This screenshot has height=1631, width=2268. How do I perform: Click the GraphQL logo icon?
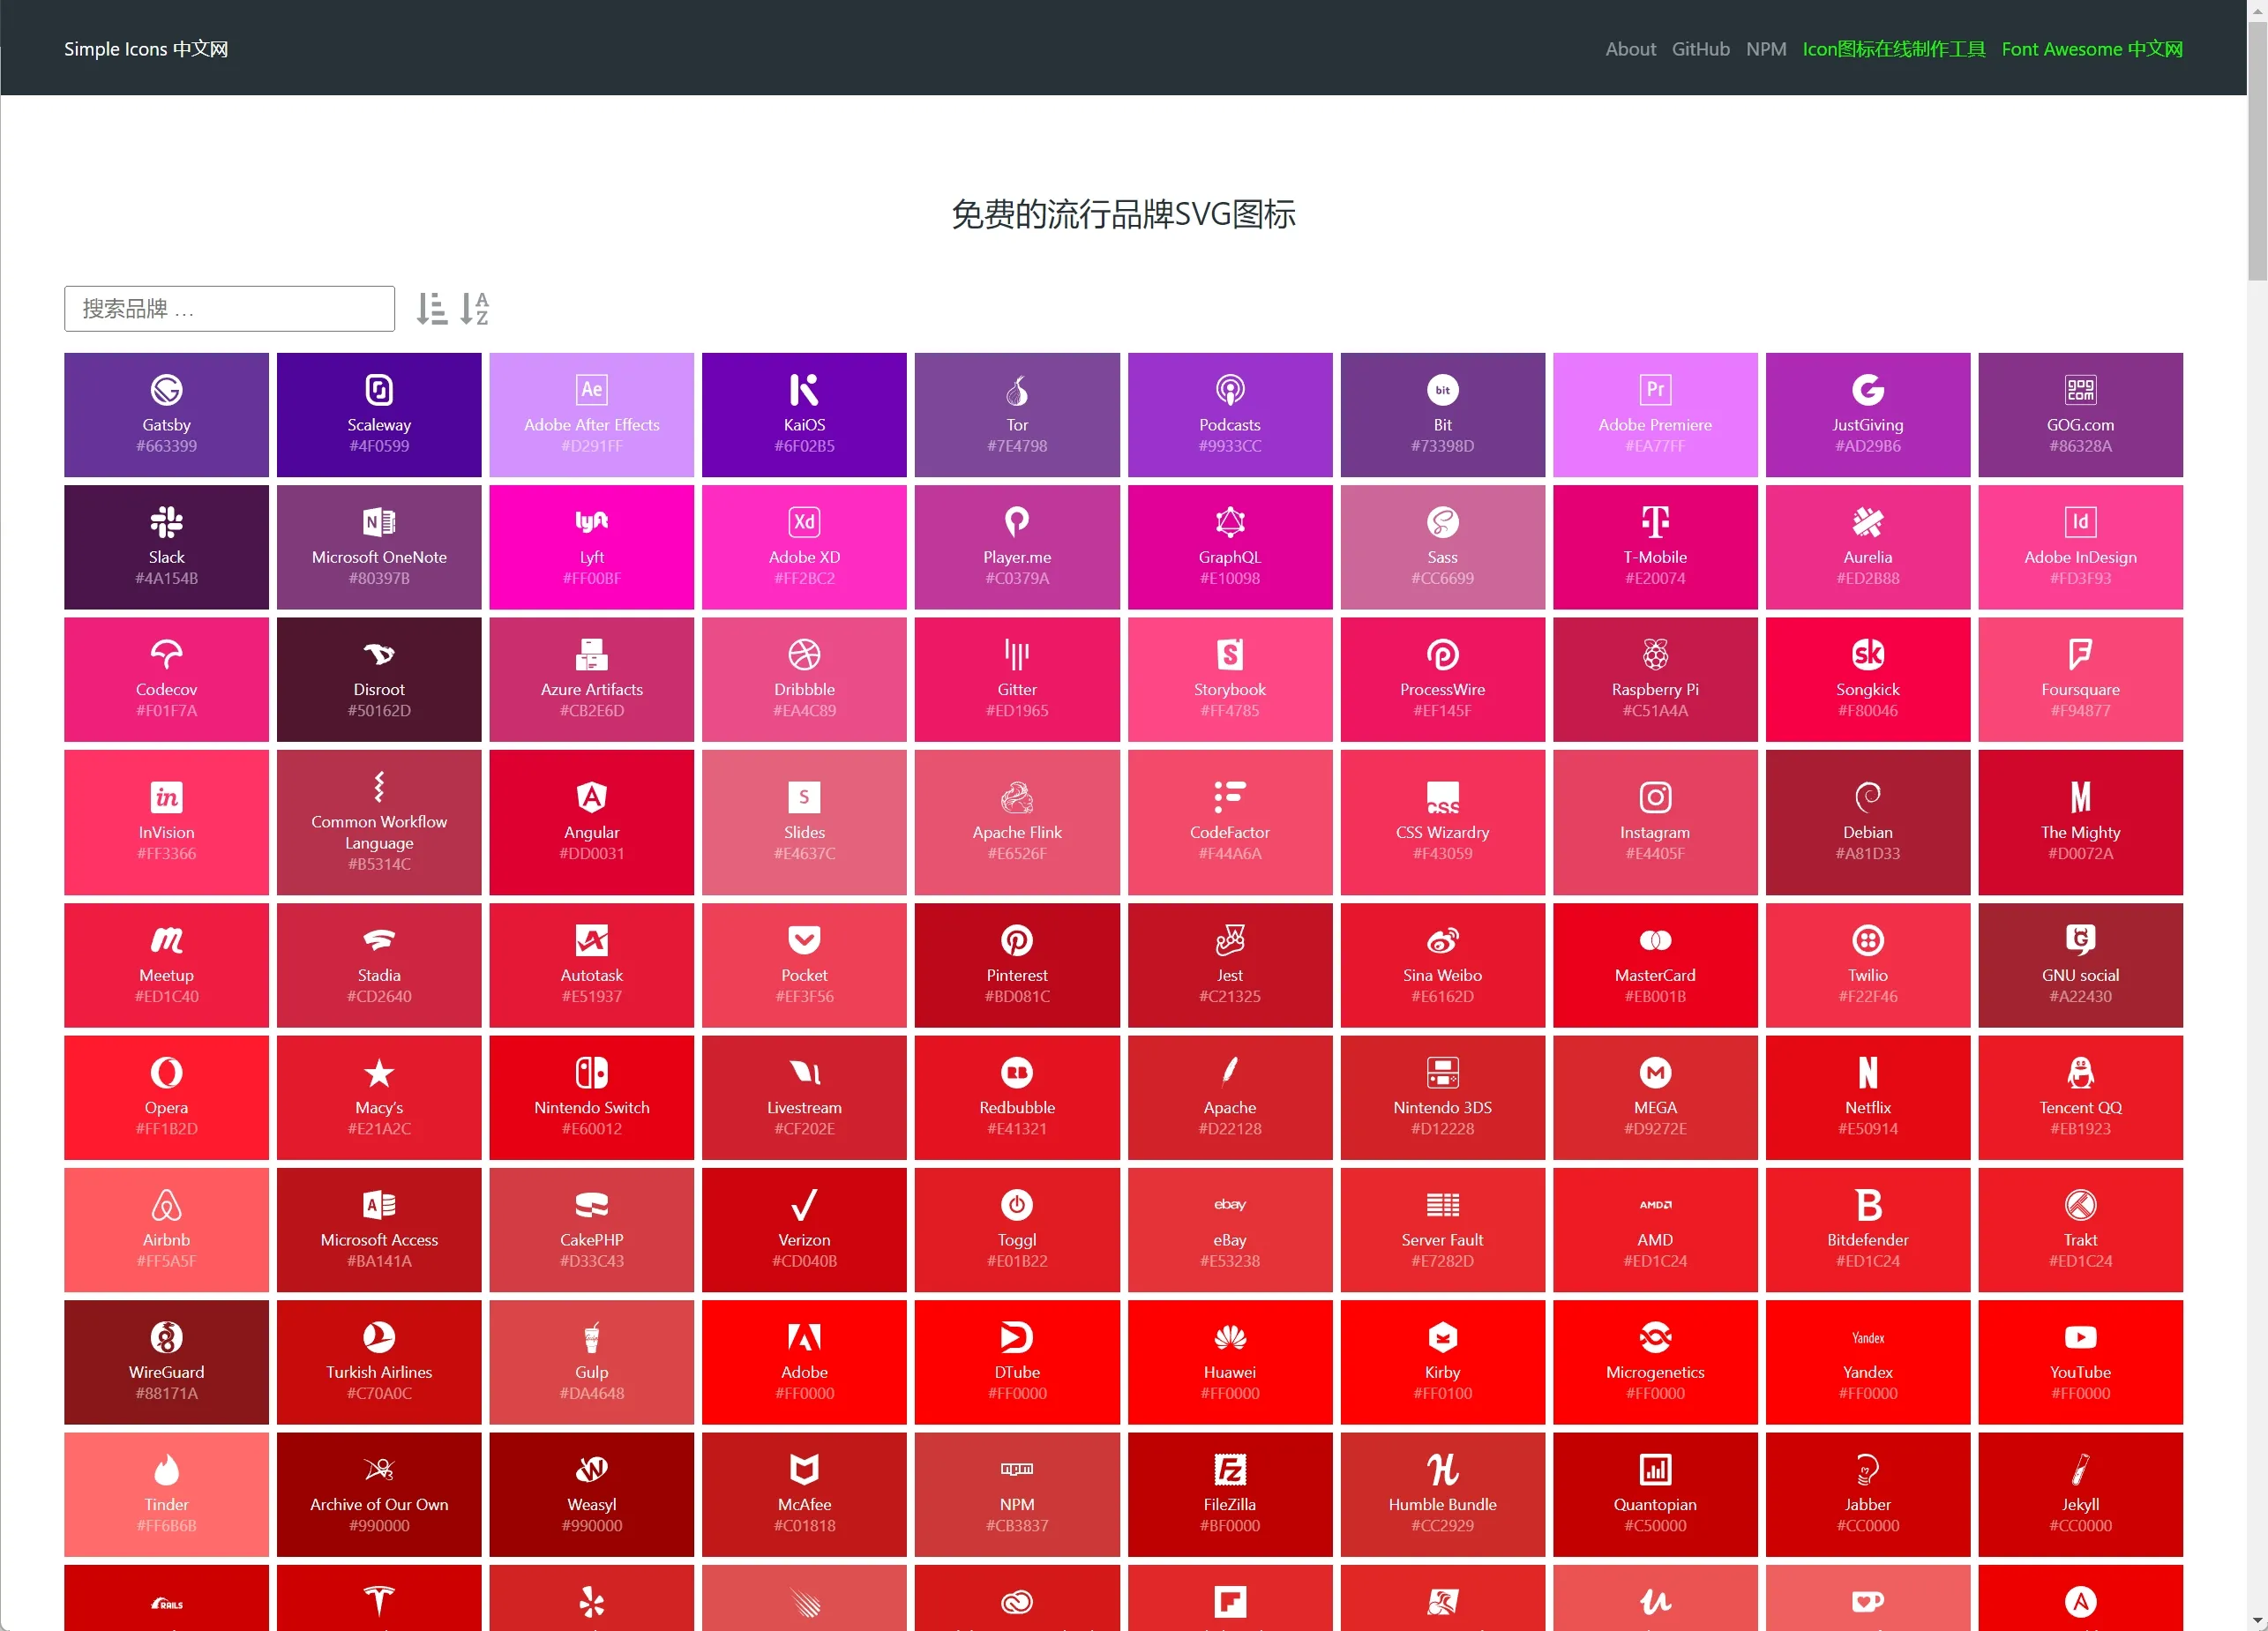point(1230,521)
